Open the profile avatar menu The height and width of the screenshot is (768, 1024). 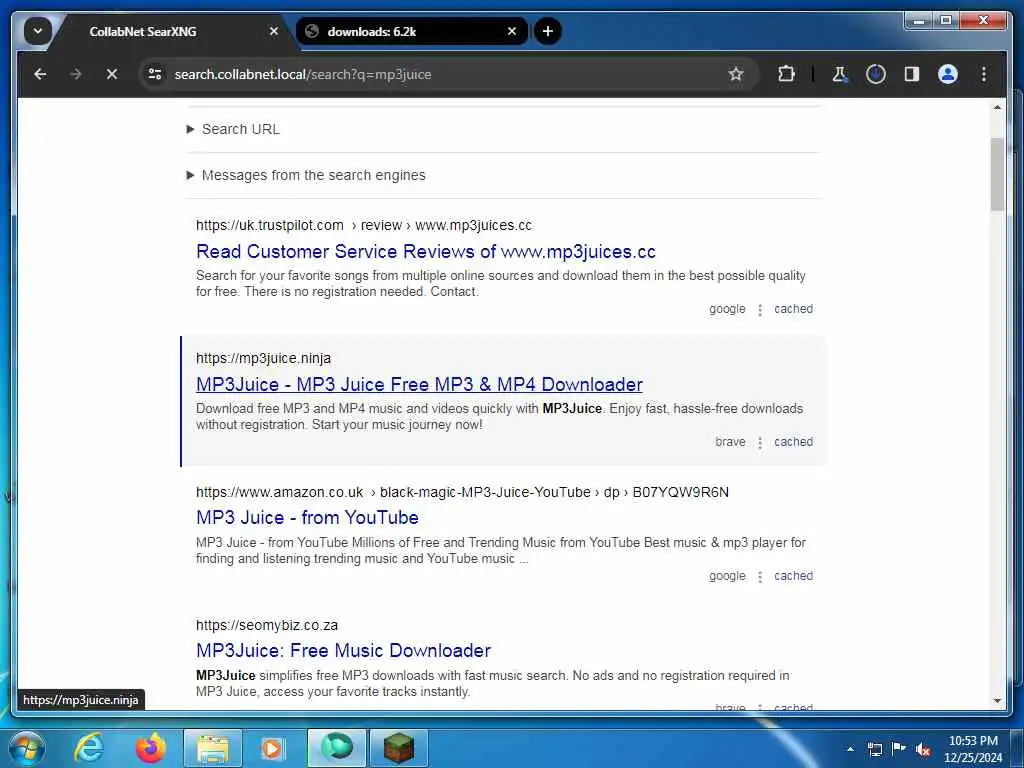(948, 74)
